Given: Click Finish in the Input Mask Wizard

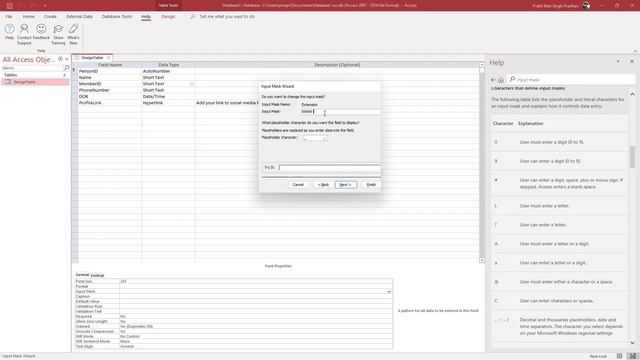Looking at the screenshot, I should [371, 185].
